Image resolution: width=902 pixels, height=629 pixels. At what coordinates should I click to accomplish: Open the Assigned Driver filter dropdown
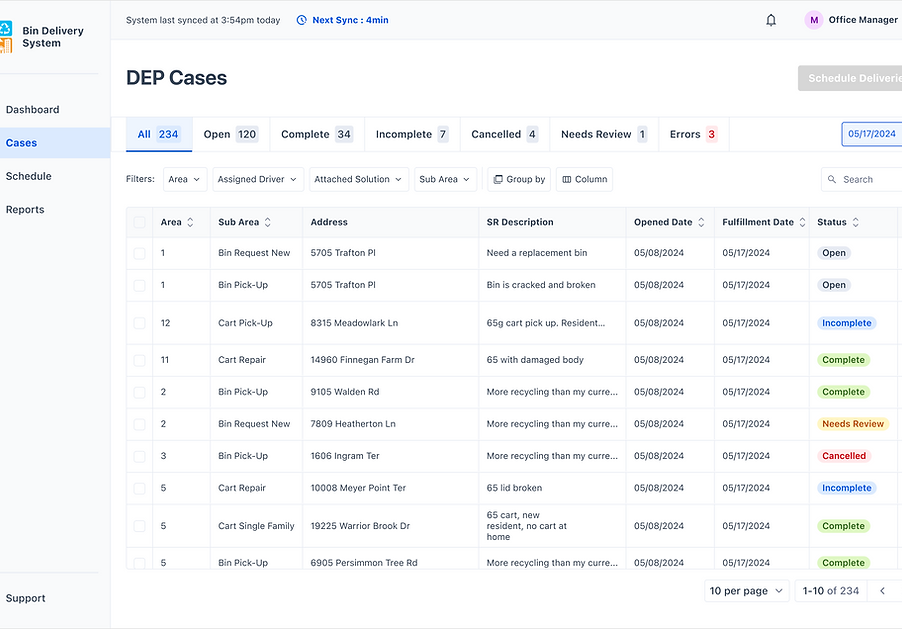click(x=258, y=180)
